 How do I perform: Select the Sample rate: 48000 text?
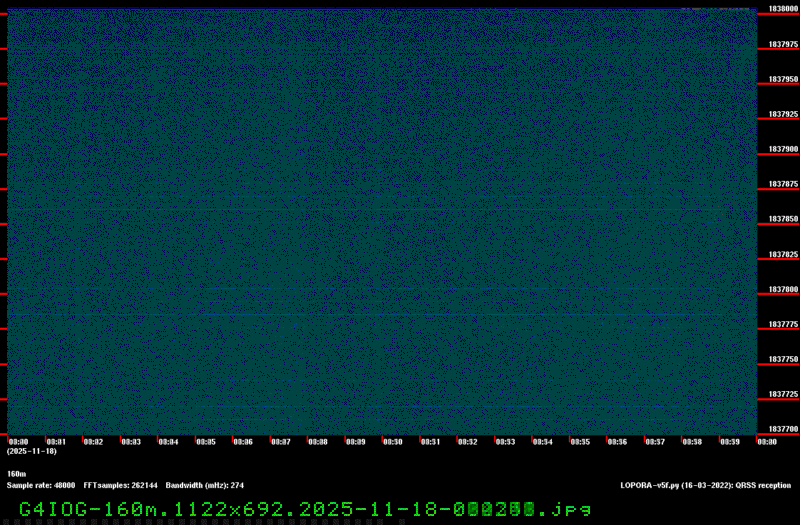click(41, 484)
